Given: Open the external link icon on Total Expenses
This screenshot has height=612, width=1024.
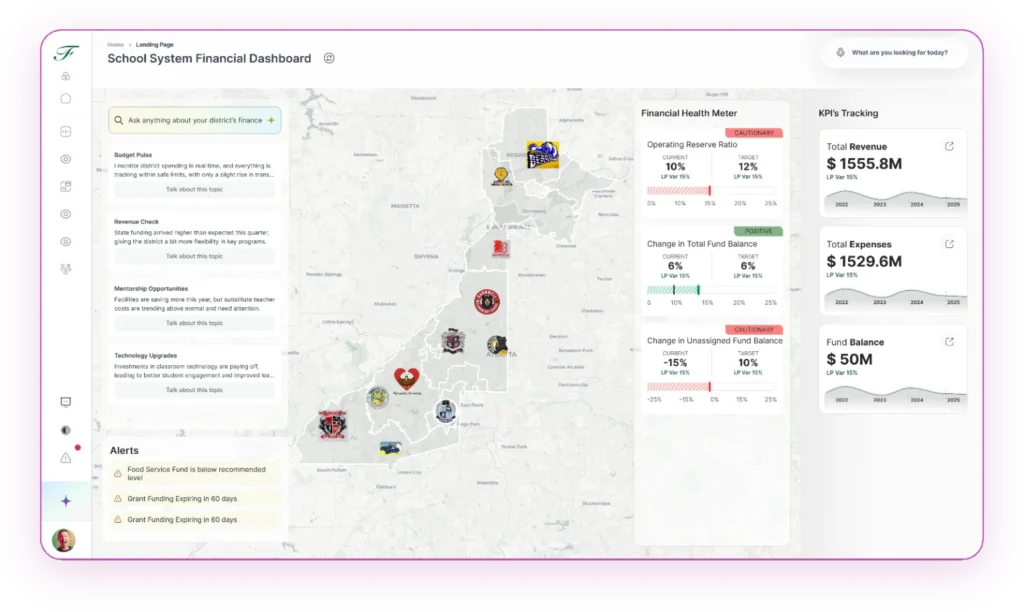Looking at the screenshot, I should point(949,244).
